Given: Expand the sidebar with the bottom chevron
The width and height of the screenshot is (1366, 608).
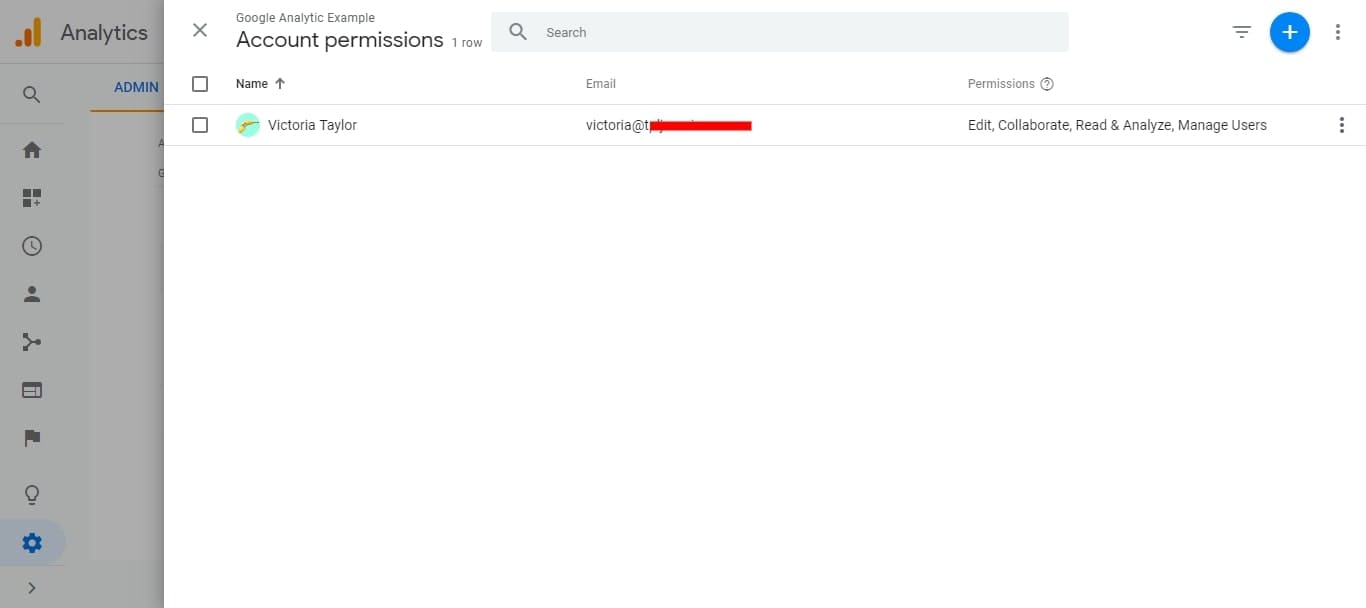Looking at the screenshot, I should tap(32, 588).
